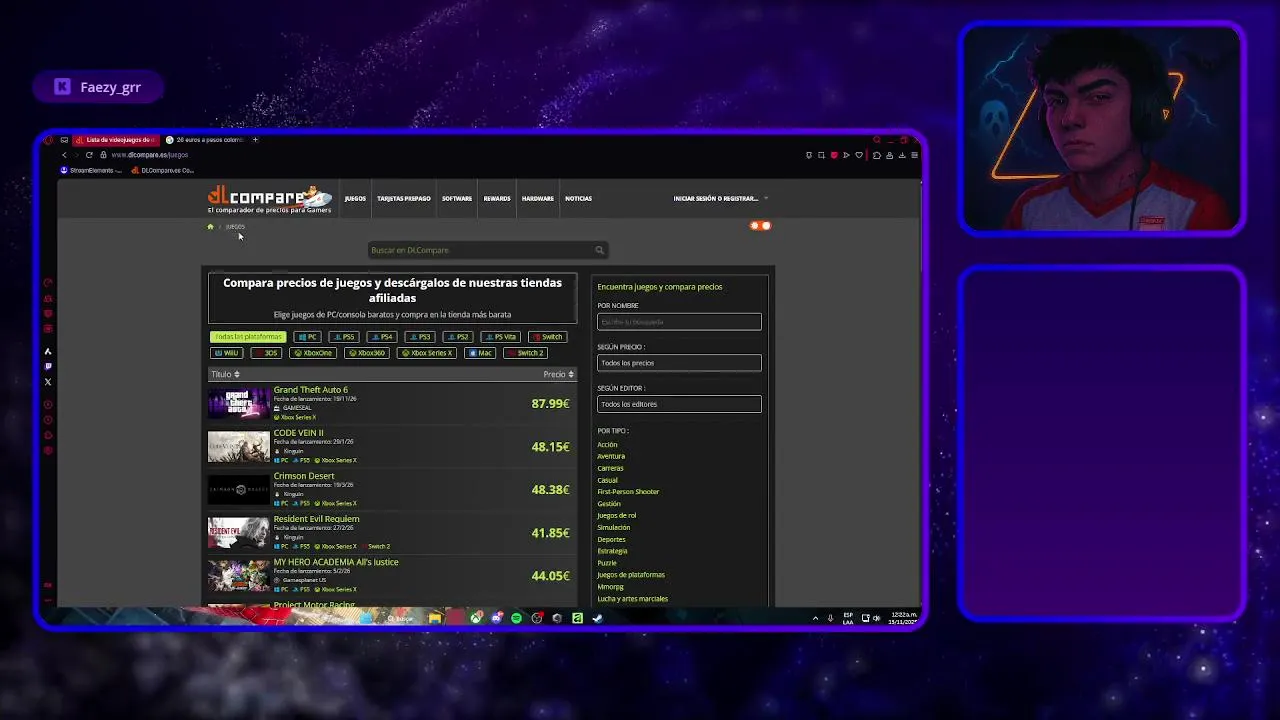Image resolution: width=1280 pixels, height=720 pixels.
Task: Click the browser address bar URL
Action: pos(149,155)
